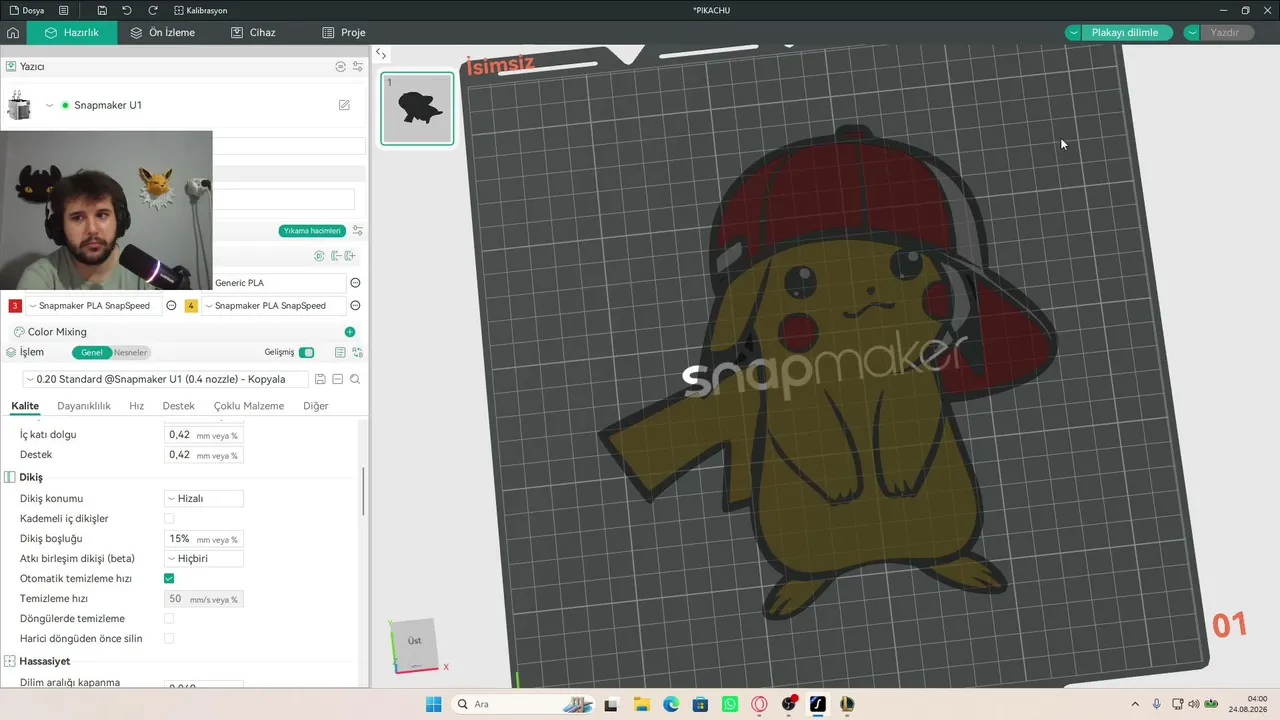This screenshot has width=1280, height=720.
Task: Open the Kalibrasyon calibration menu
Action: (200, 10)
